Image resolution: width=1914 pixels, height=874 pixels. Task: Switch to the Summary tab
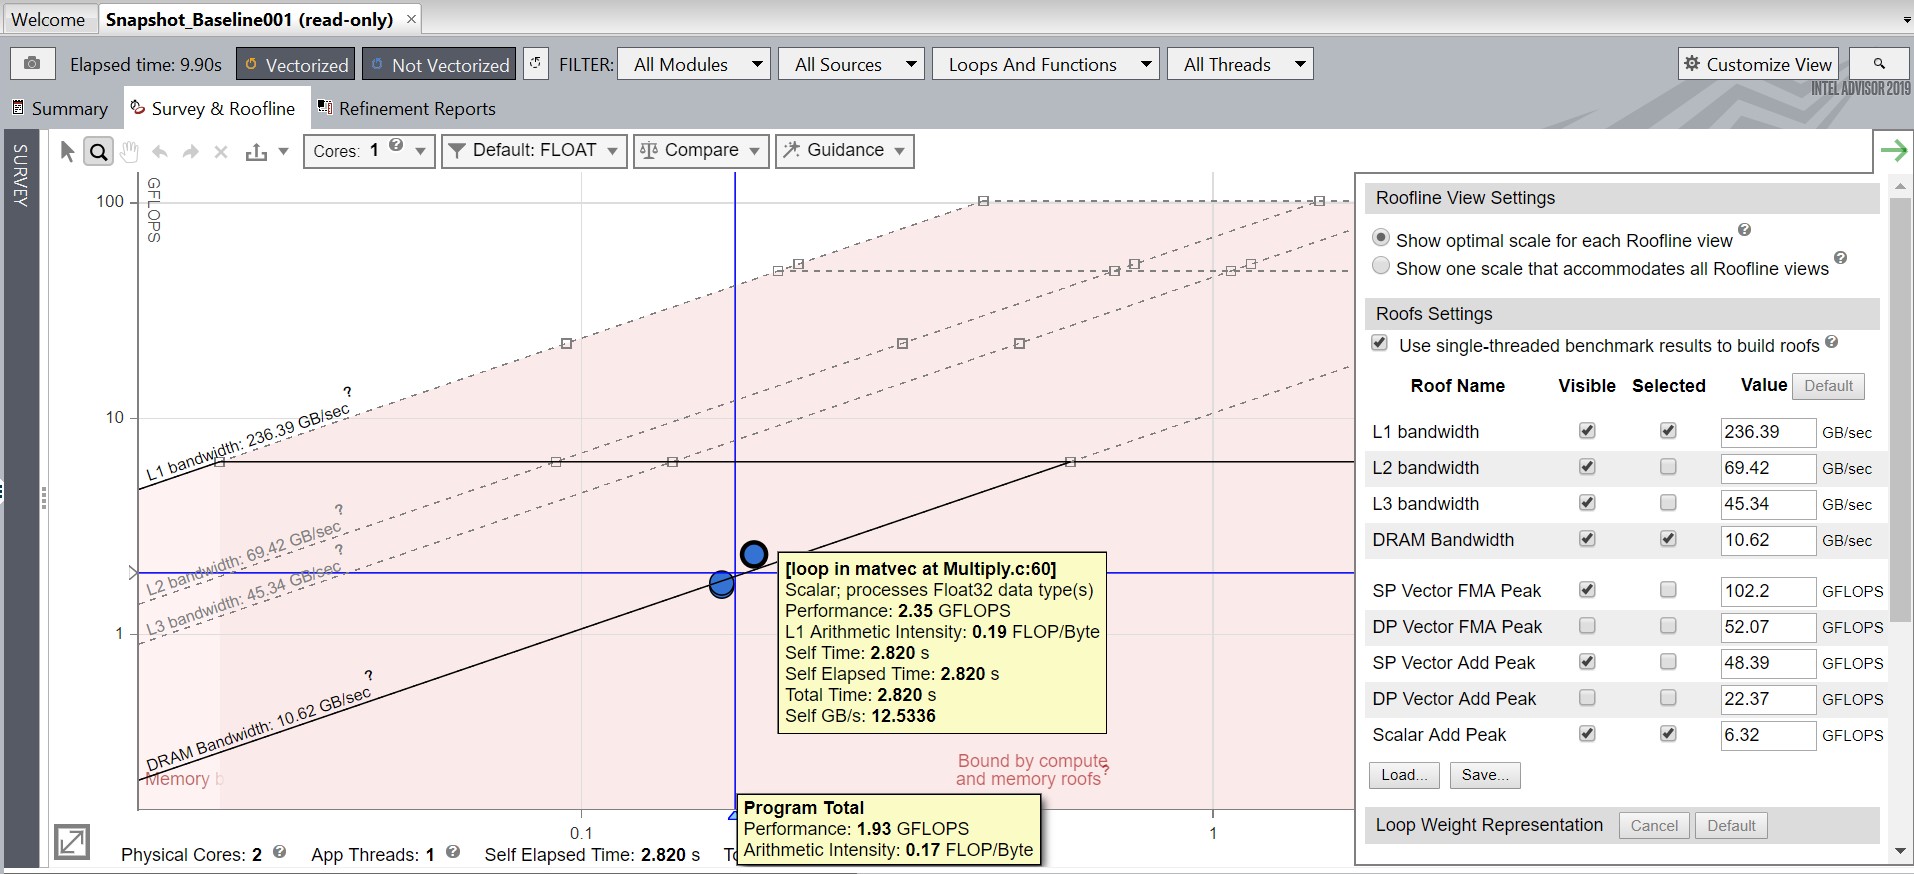[x=60, y=108]
